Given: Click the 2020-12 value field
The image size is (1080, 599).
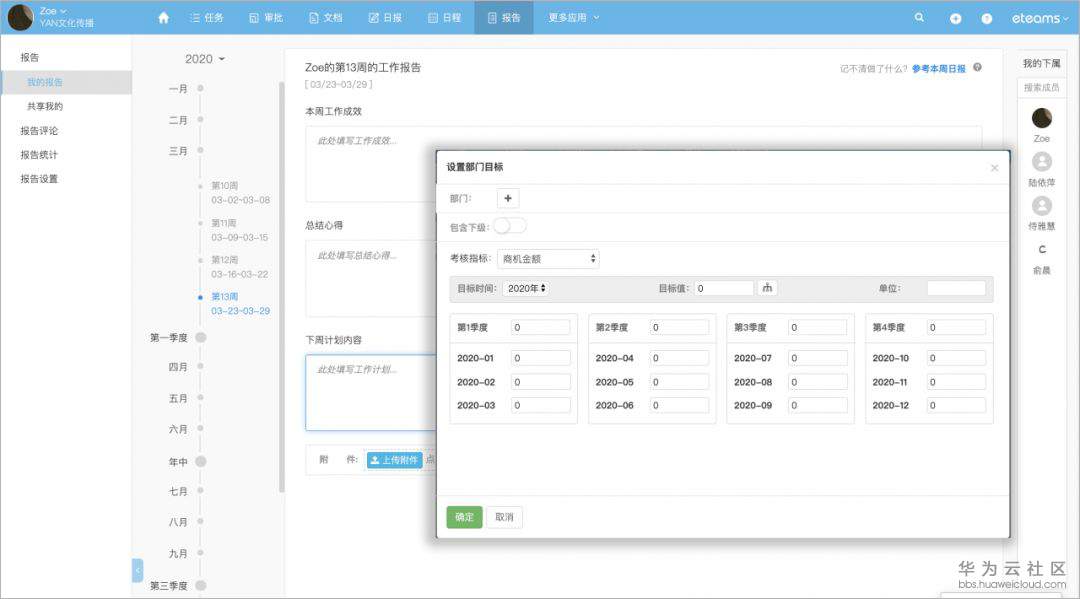Looking at the screenshot, I should click(x=956, y=406).
